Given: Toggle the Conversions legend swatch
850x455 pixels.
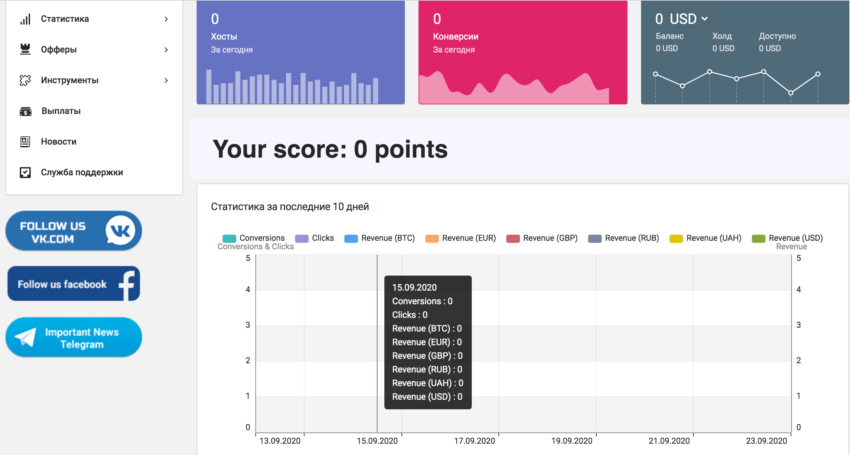Looking at the screenshot, I should [x=229, y=239].
